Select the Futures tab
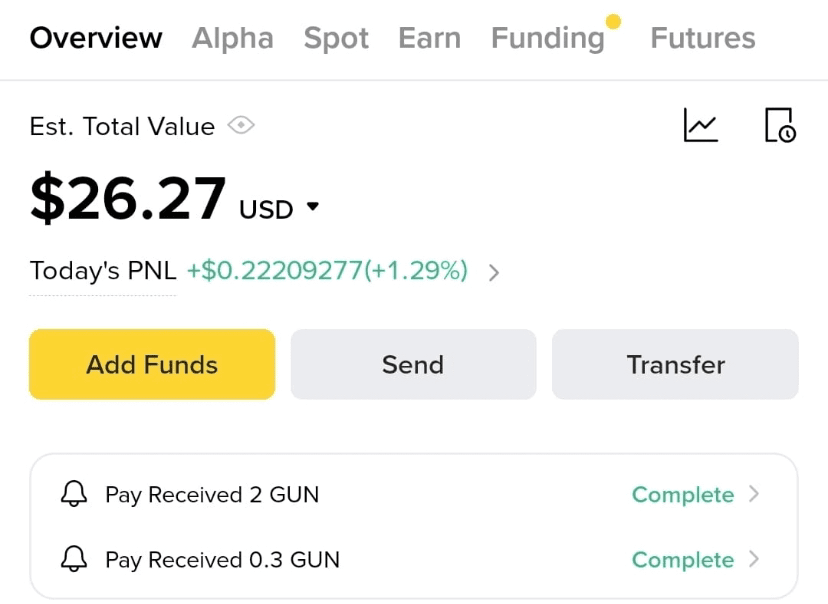 (x=702, y=39)
